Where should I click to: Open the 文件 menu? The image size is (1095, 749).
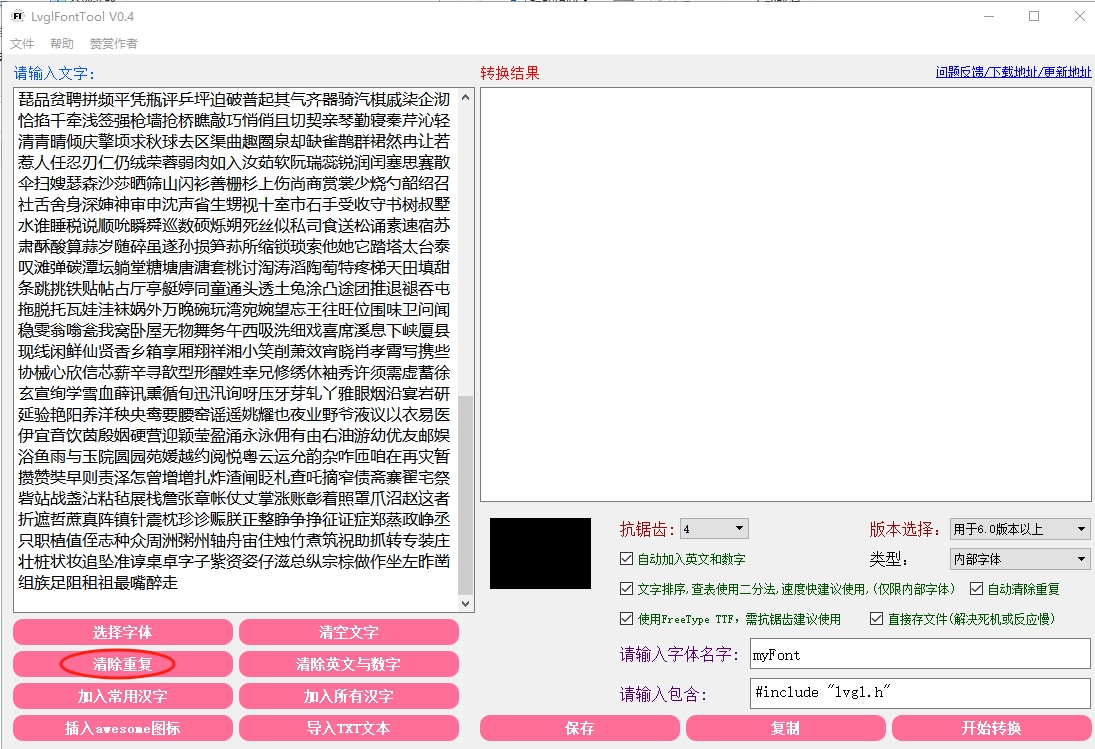point(22,44)
